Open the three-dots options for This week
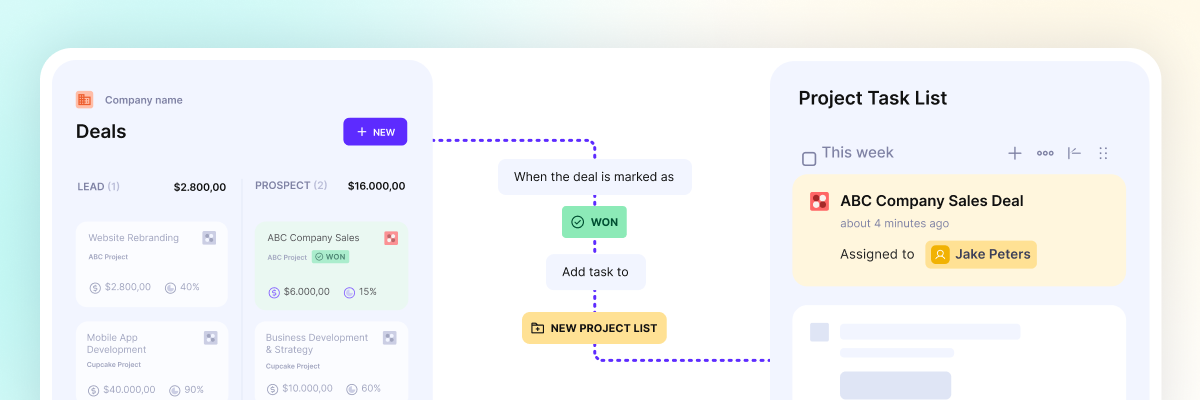 pyautogui.click(x=1045, y=153)
